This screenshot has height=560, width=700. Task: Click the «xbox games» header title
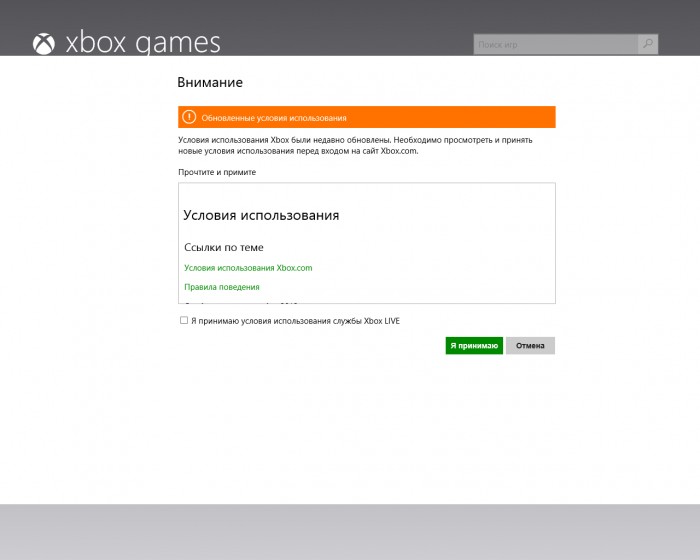pyautogui.click(x=143, y=43)
